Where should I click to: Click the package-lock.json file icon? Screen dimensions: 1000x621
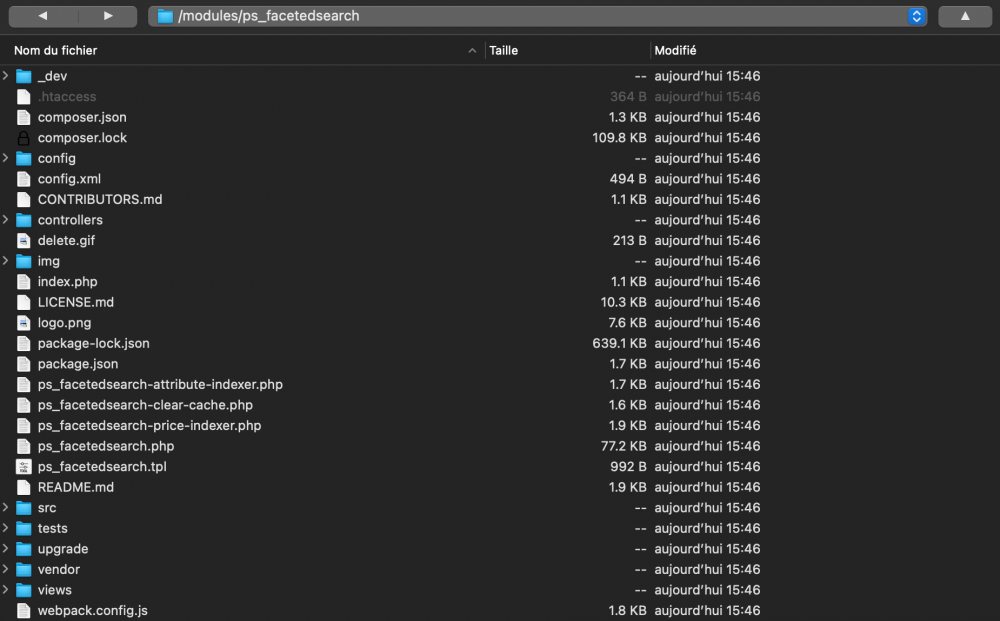tap(24, 343)
